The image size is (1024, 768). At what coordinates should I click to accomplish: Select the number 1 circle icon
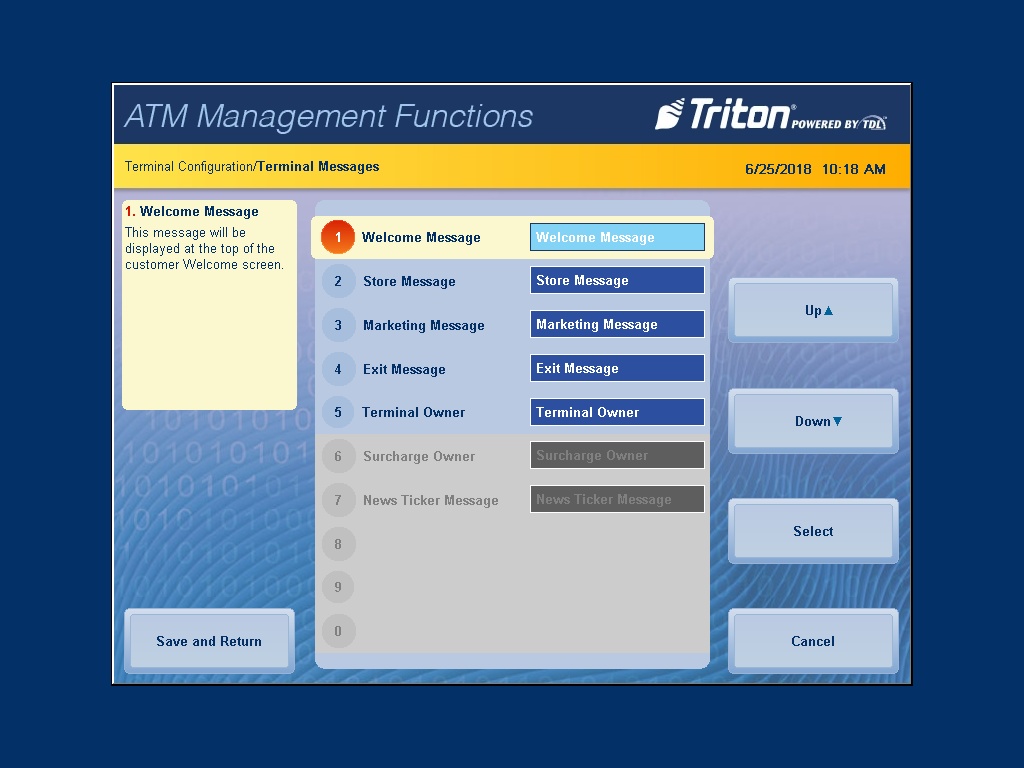339,237
